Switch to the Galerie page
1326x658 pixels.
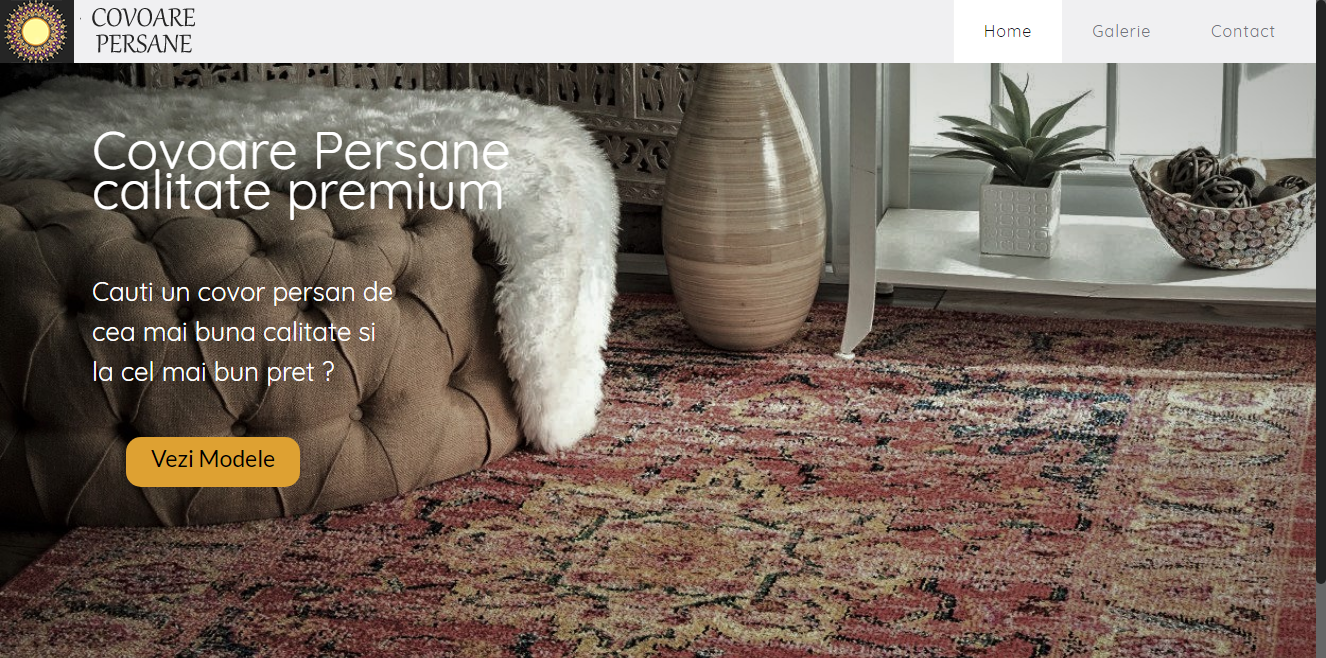click(x=1121, y=31)
